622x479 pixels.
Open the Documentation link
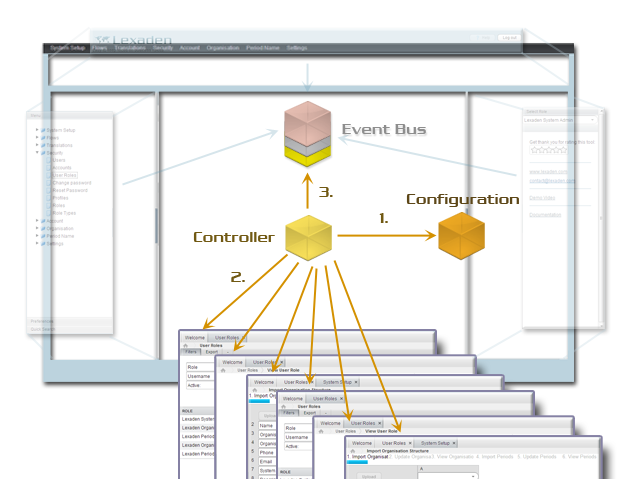(x=545, y=215)
